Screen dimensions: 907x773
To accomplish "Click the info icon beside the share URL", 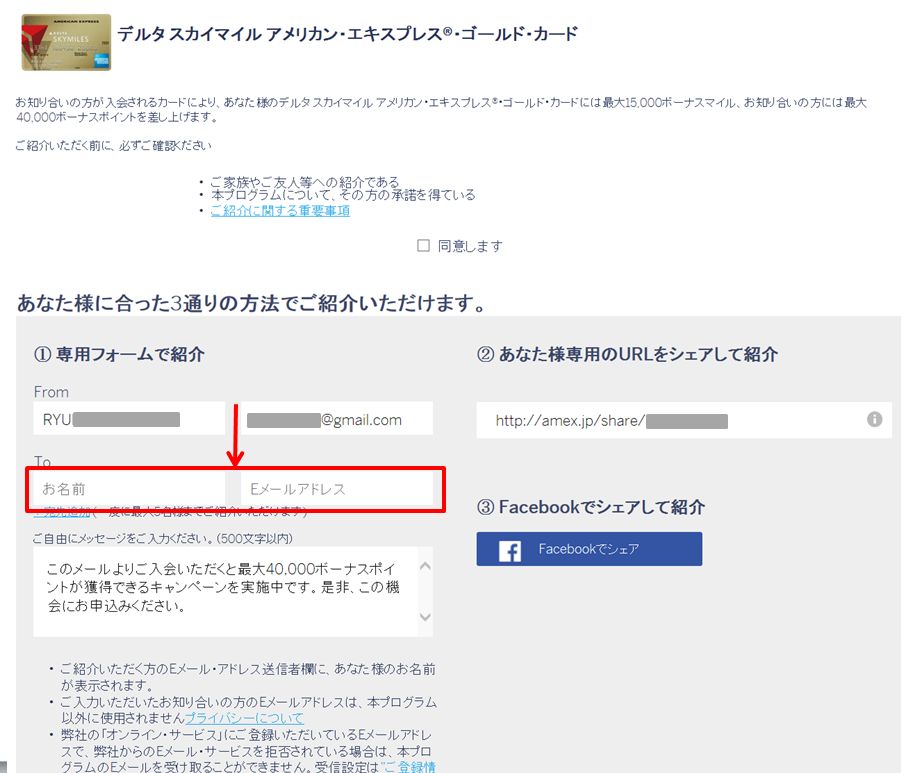I will tap(875, 419).
